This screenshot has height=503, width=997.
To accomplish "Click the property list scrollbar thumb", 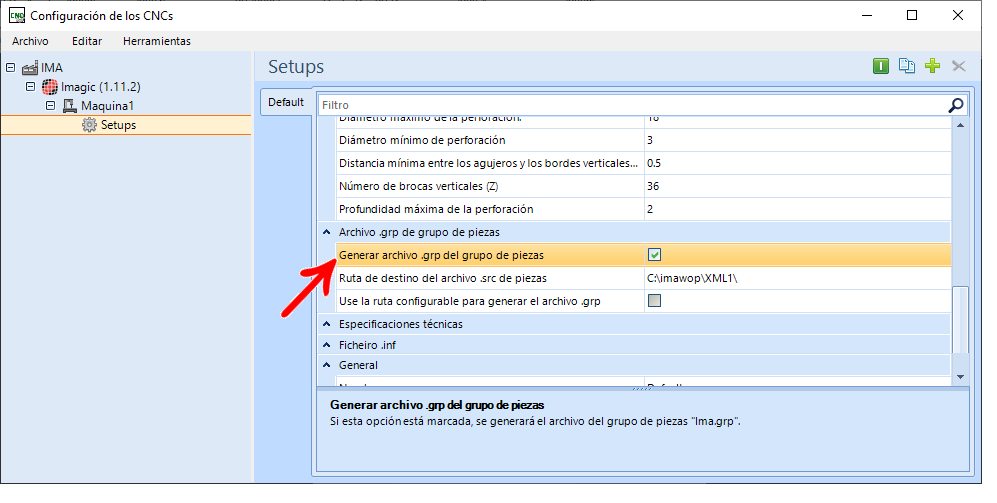I will (x=960, y=319).
